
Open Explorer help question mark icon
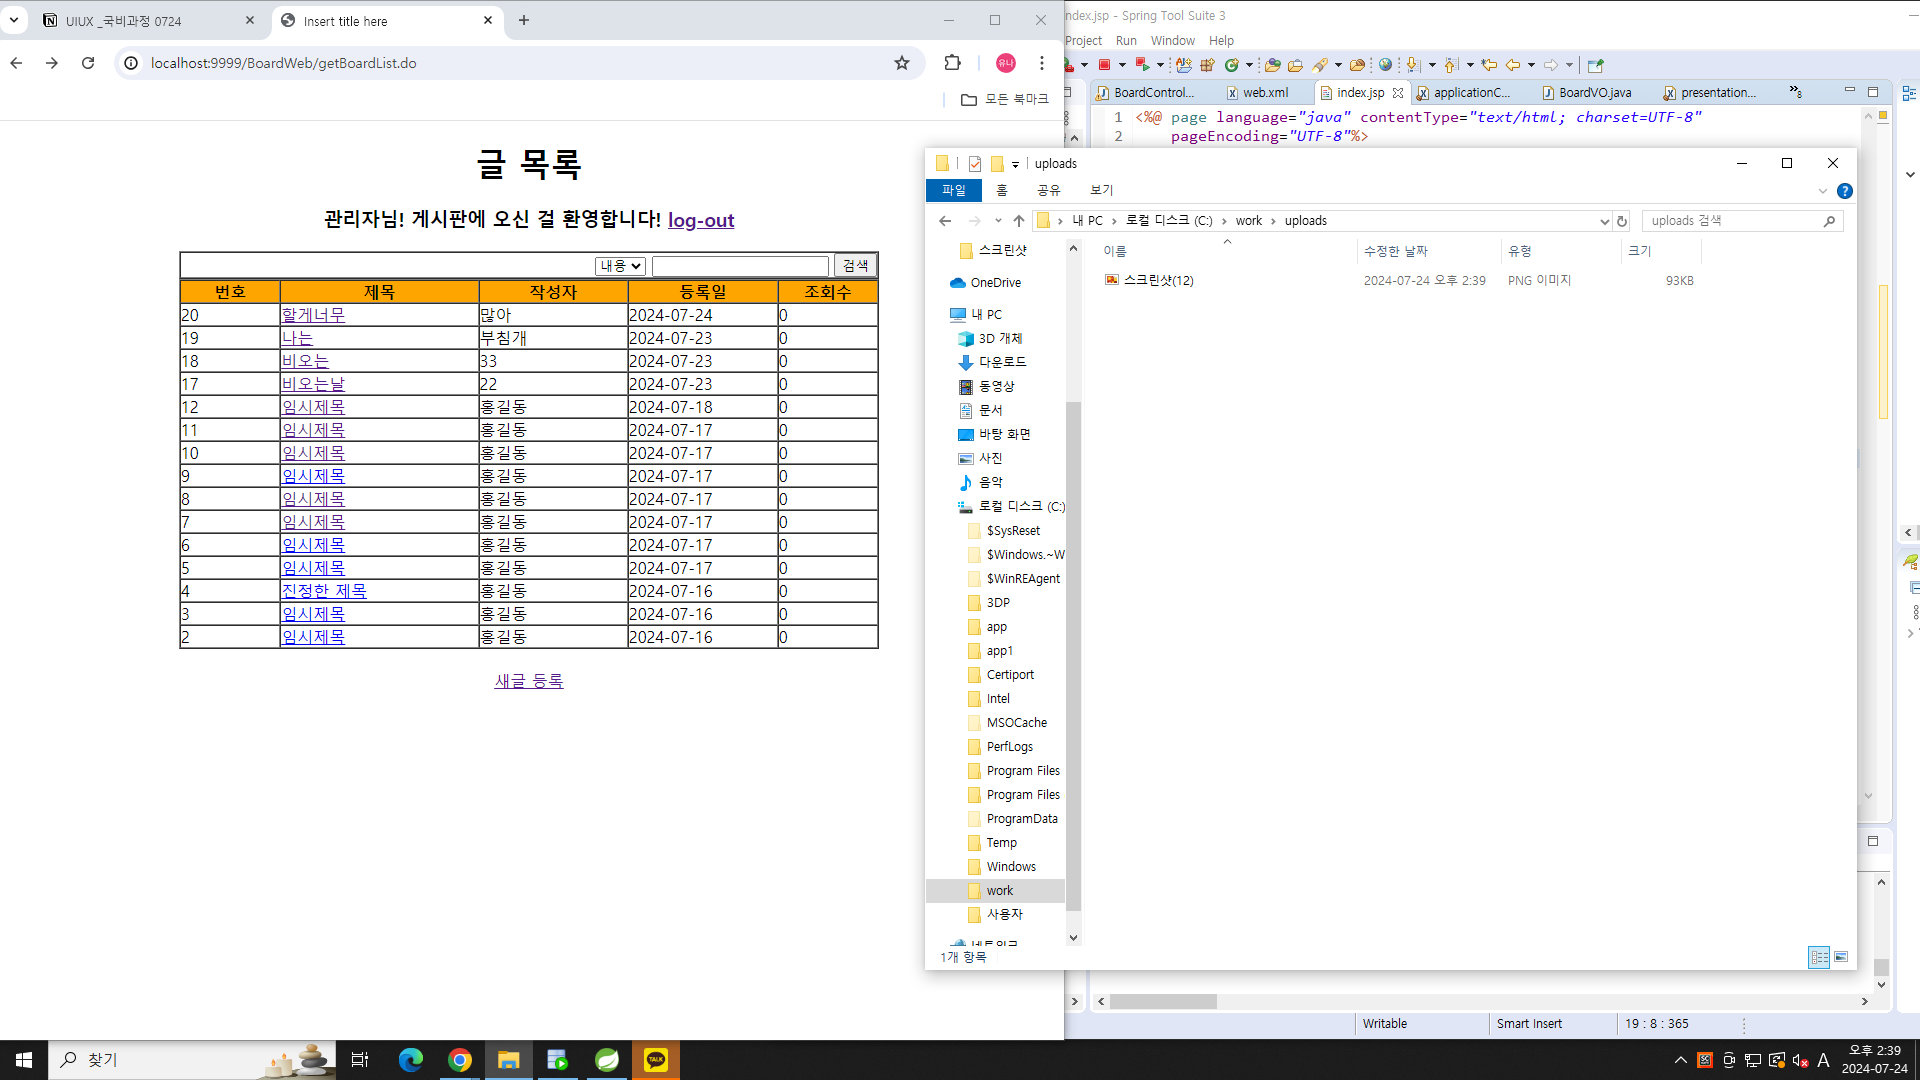(x=1845, y=191)
